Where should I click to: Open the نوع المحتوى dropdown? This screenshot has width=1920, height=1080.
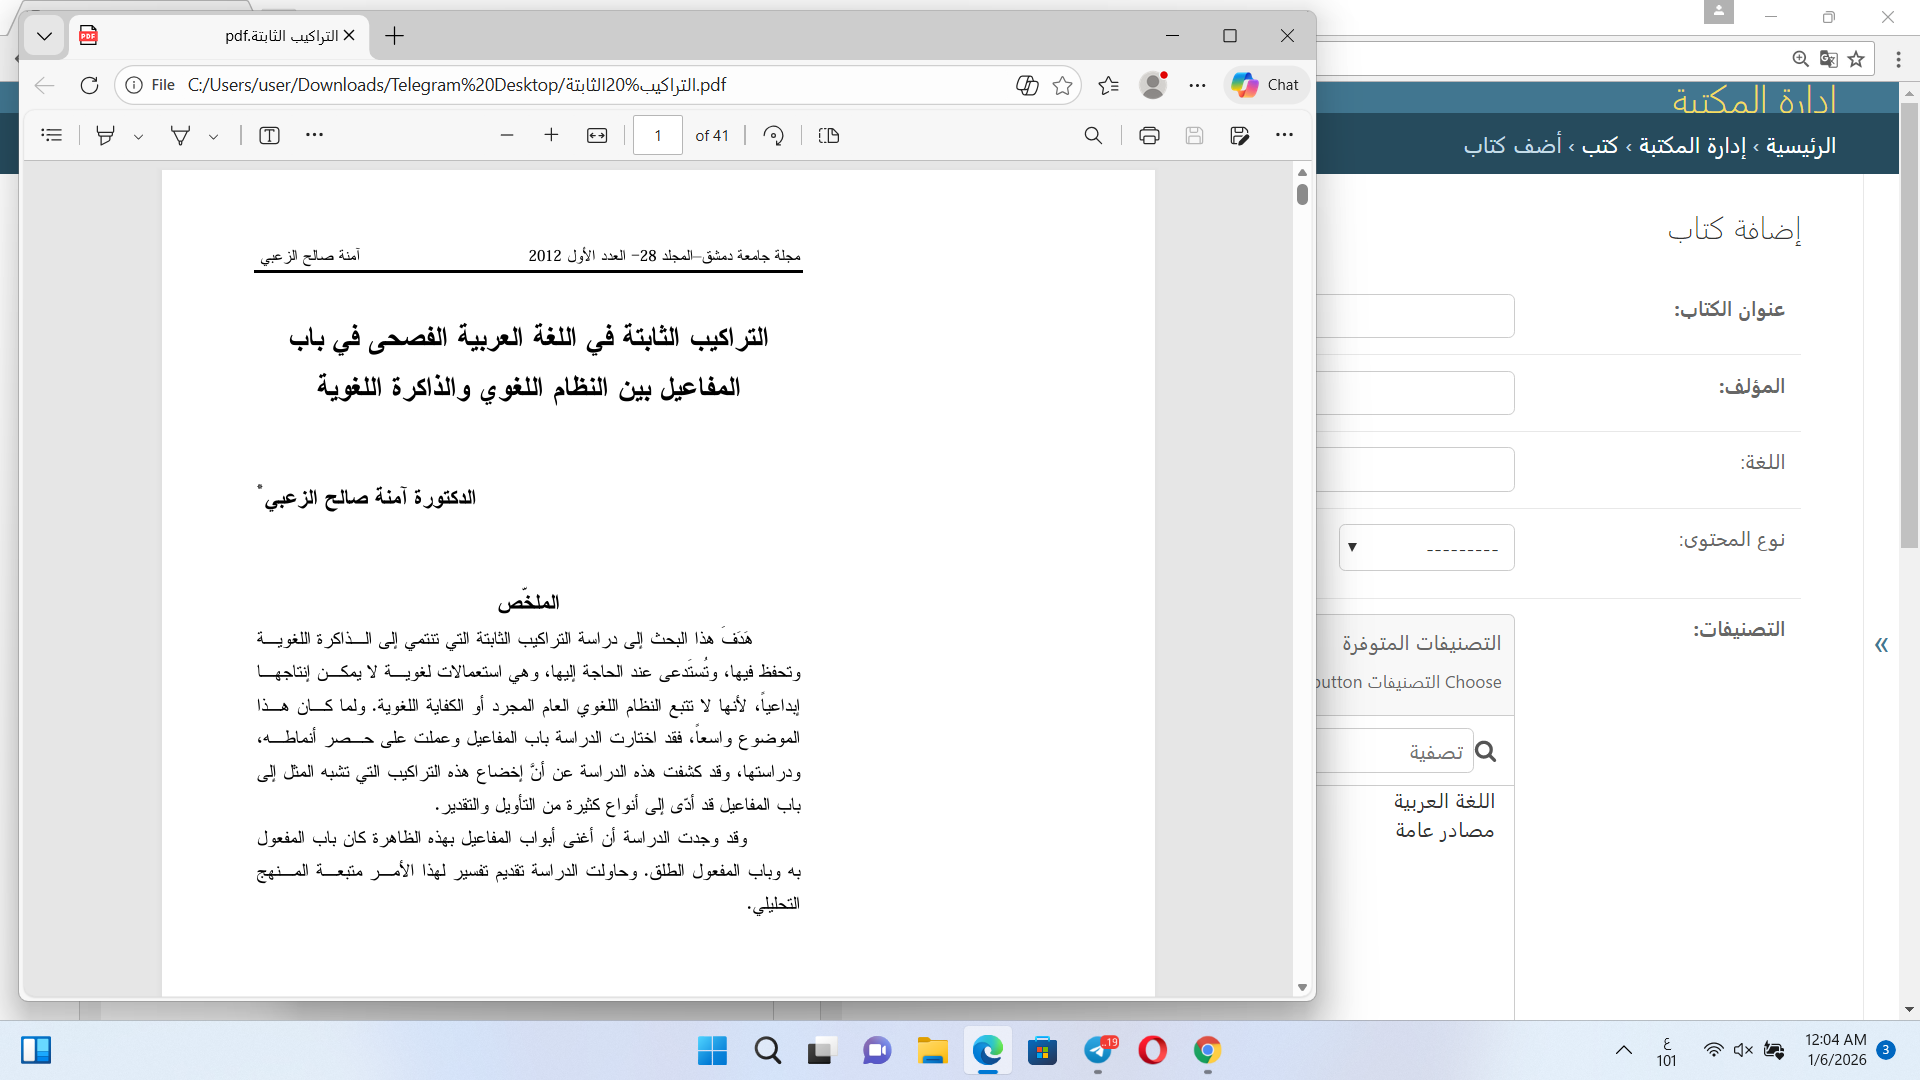(1427, 547)
